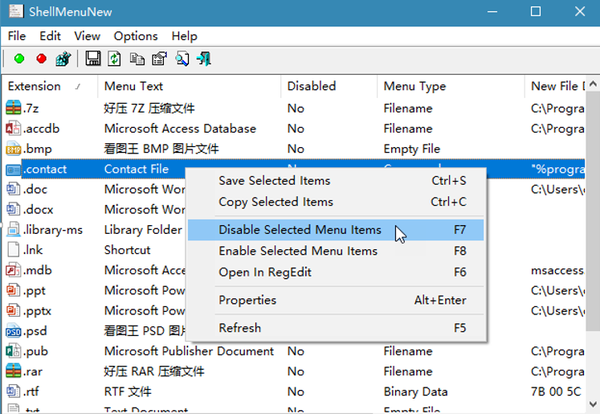Click the Exit door toolbar icon
600x414 pixels.
(x=203, y=59)
